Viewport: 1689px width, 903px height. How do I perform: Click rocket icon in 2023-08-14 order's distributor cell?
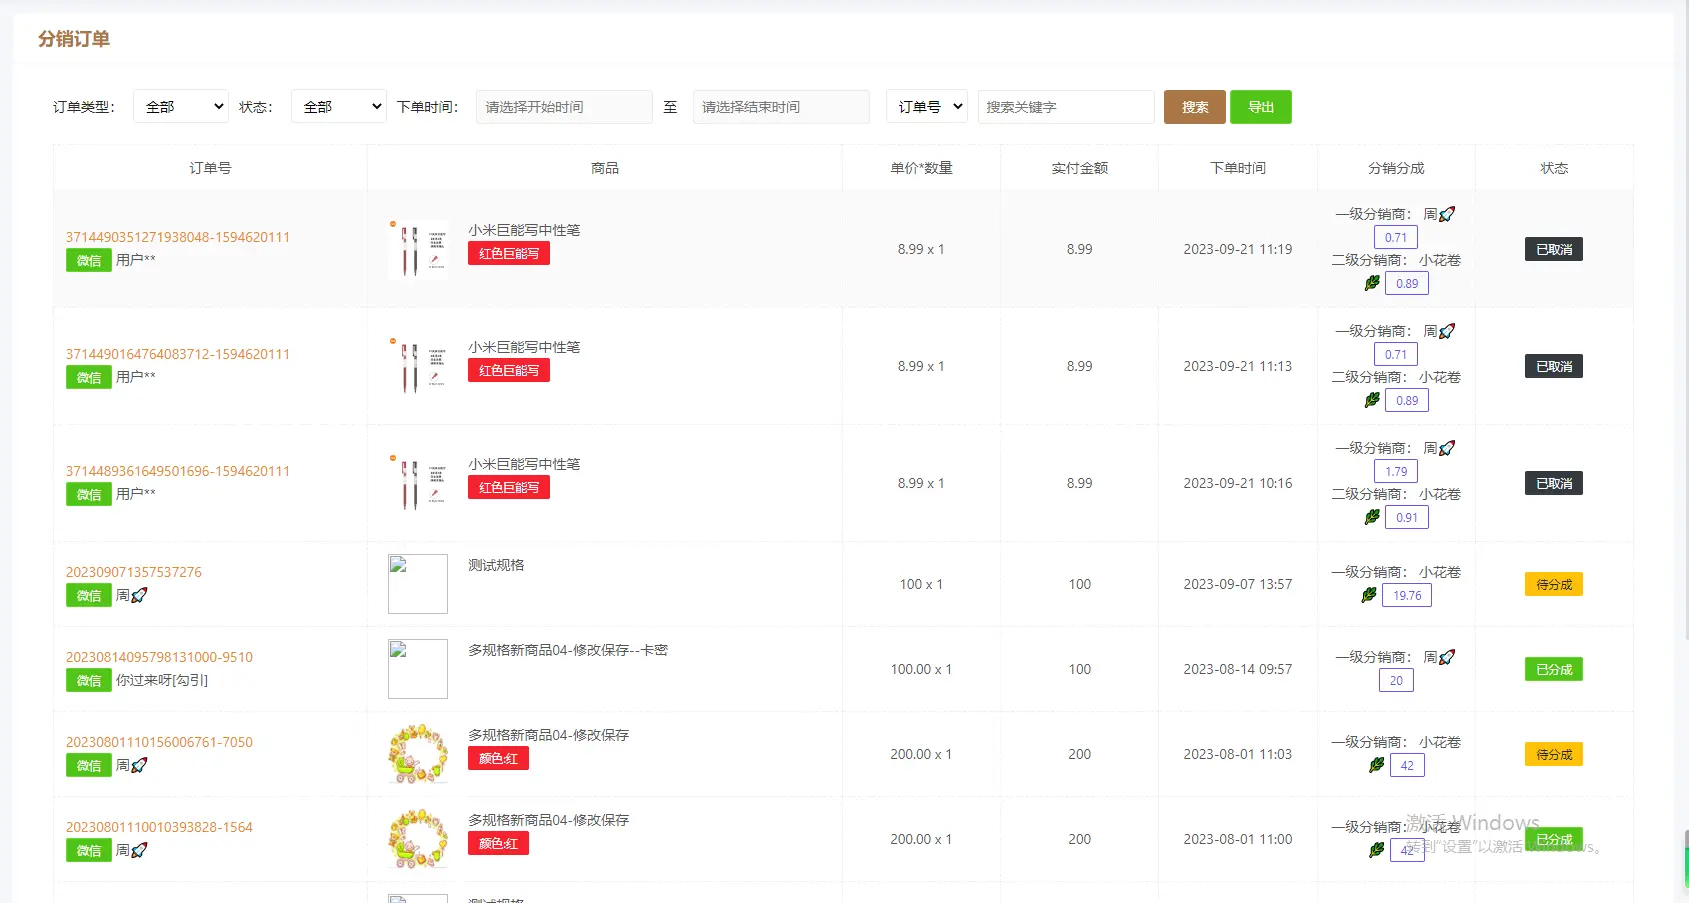click(x=1447, y=657)
